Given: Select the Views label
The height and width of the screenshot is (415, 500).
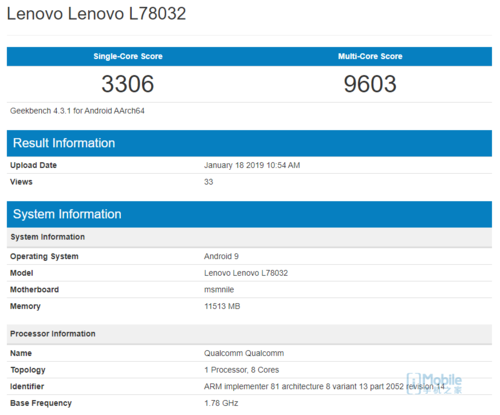Looking at the screenshot, I should [x=21, y=182].
